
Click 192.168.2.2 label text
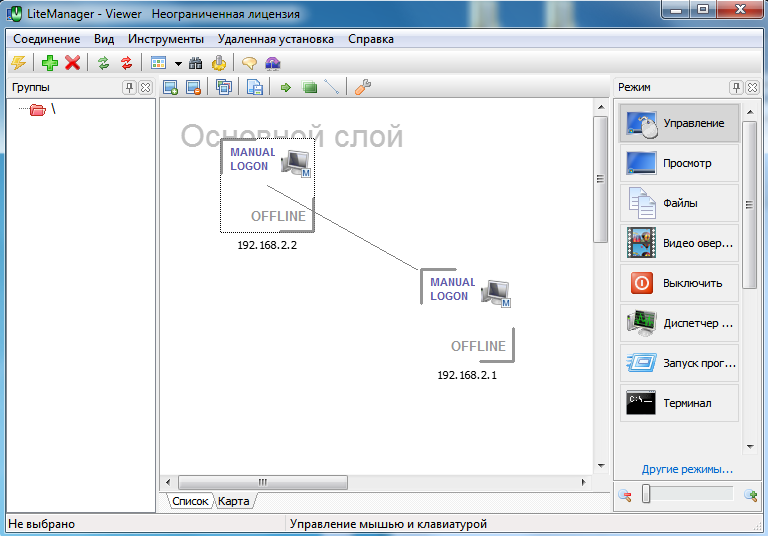267,245
